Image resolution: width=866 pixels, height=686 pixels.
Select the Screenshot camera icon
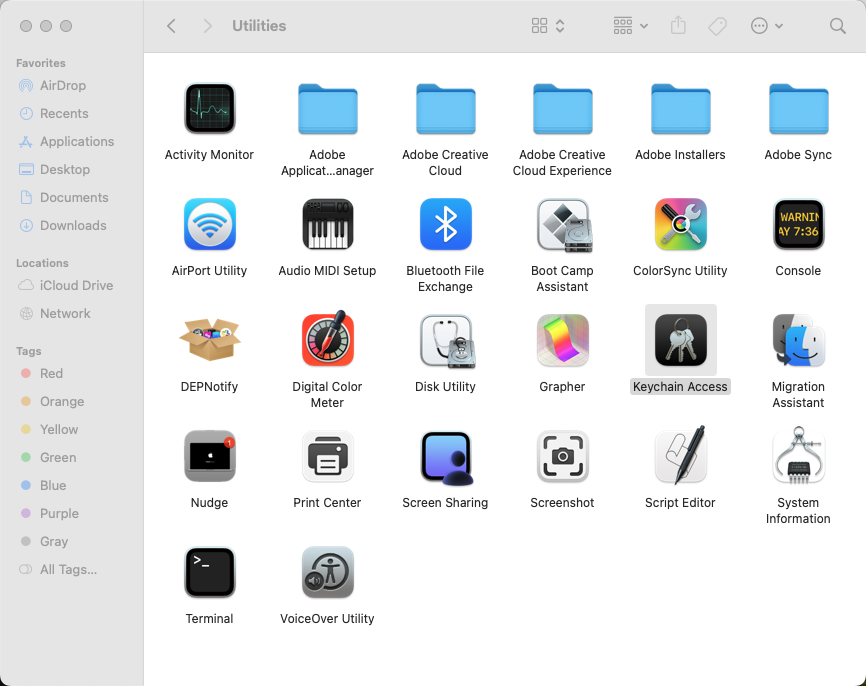click(562, 456)
